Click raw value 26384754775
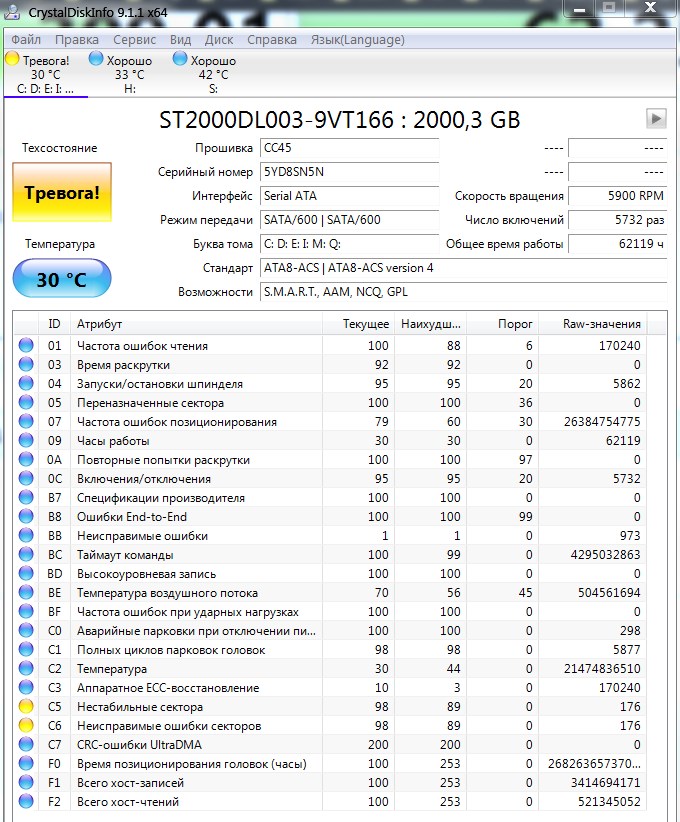The image size is (680, 822). (602, 421)
